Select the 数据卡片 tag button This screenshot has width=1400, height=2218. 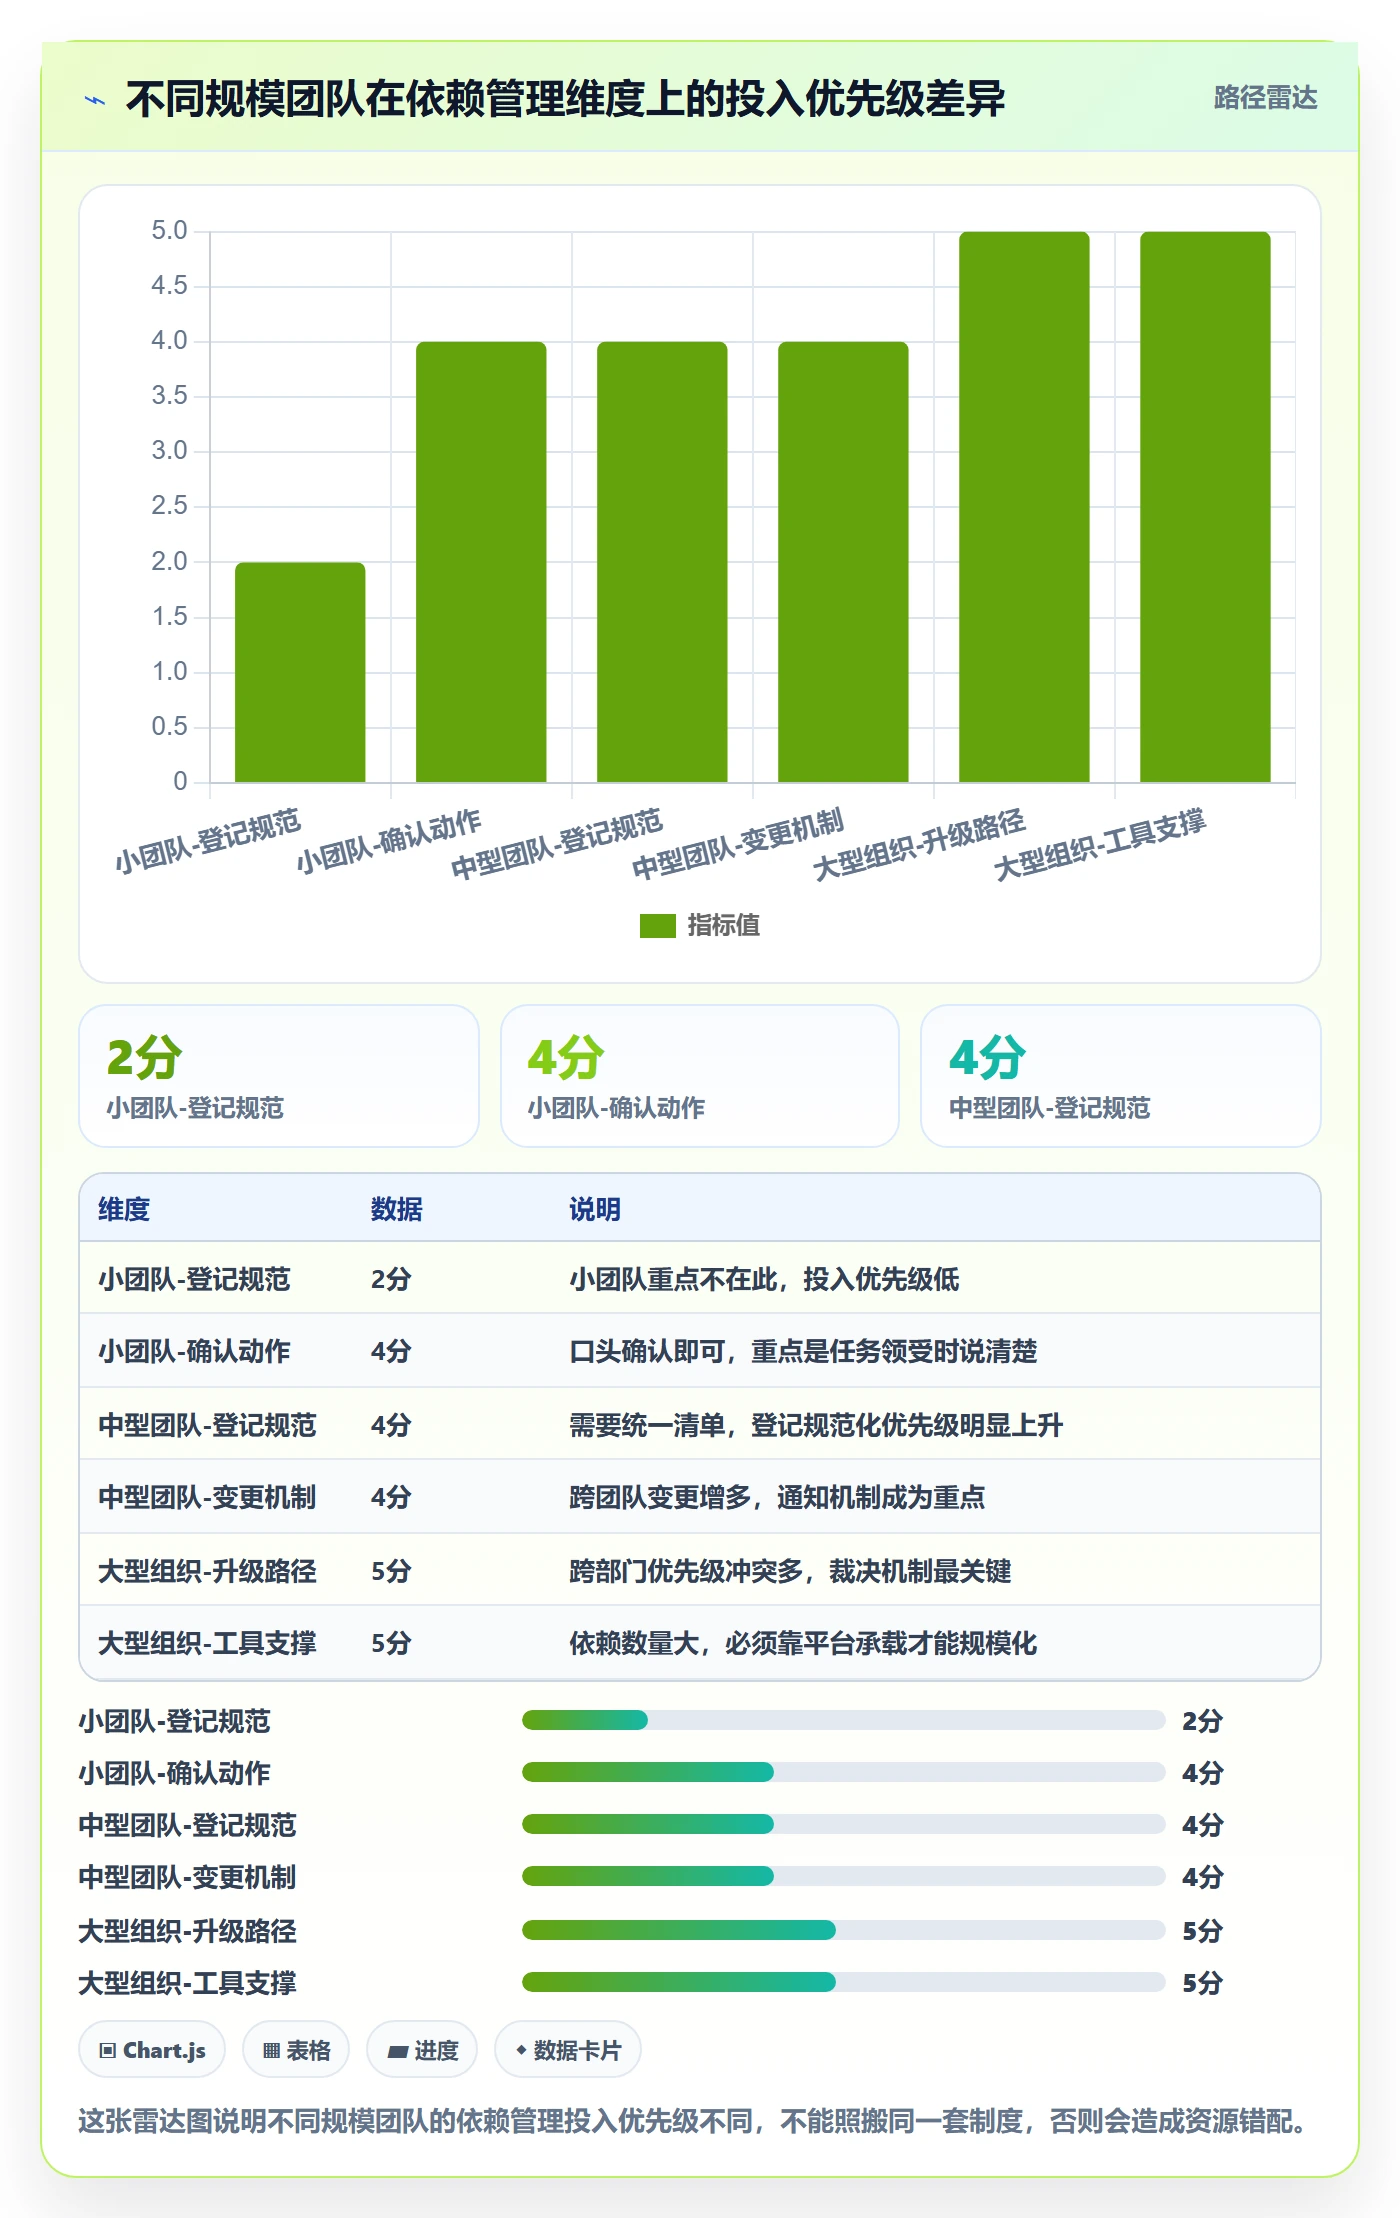(568, 2050)
